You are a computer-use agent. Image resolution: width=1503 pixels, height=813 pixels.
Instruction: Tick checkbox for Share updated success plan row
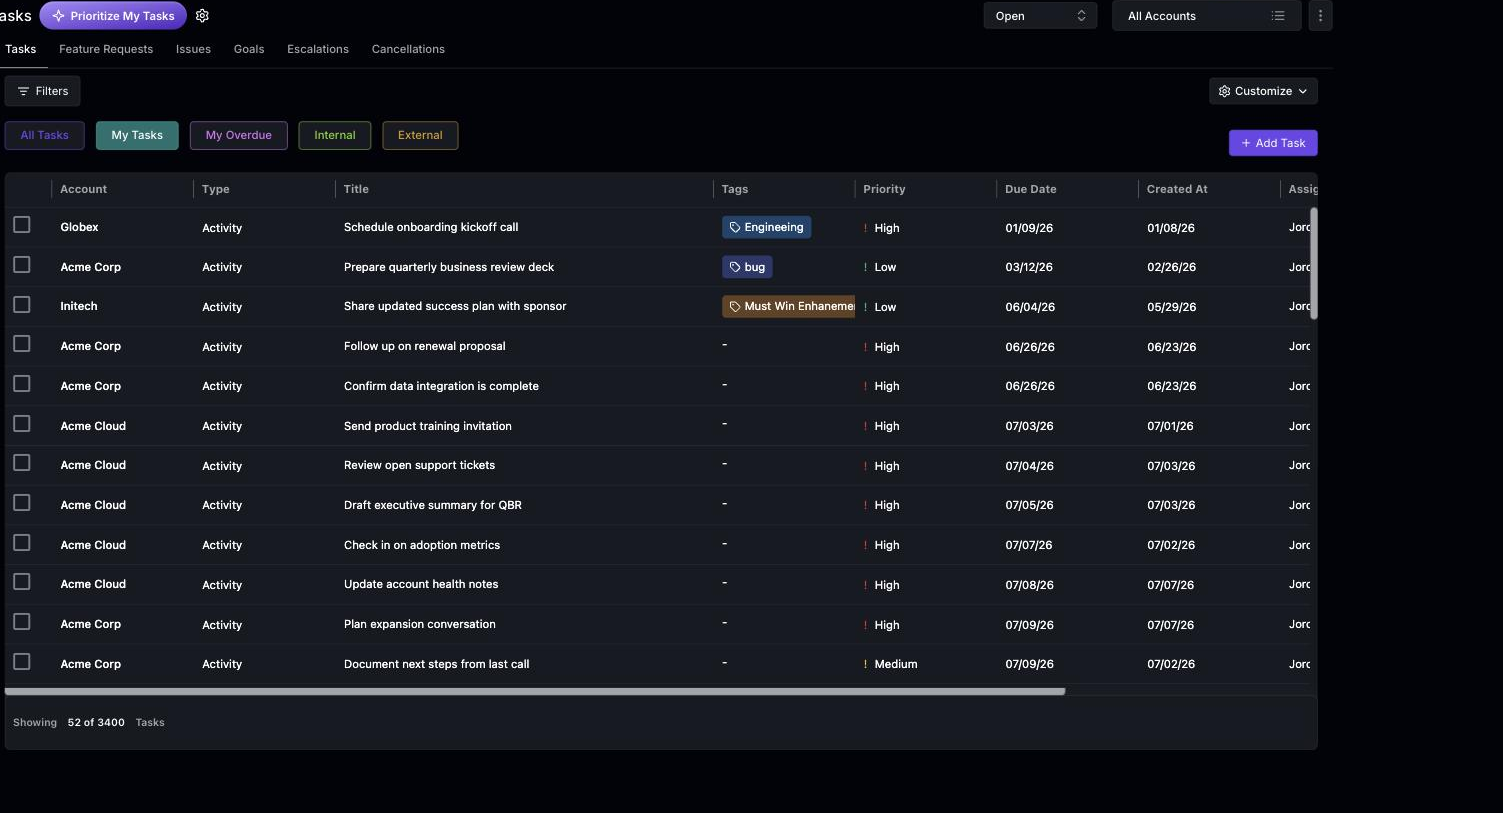pos(22,305)
